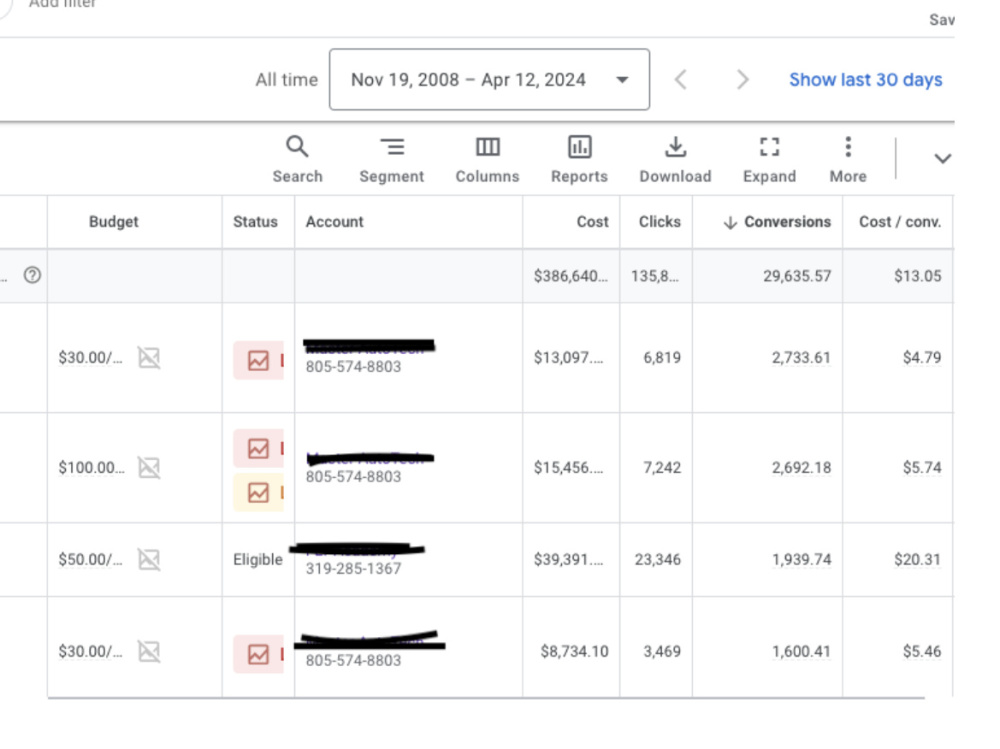Click the Budget column header
This screenshot has height=749, width=1000.
[114, 222]
